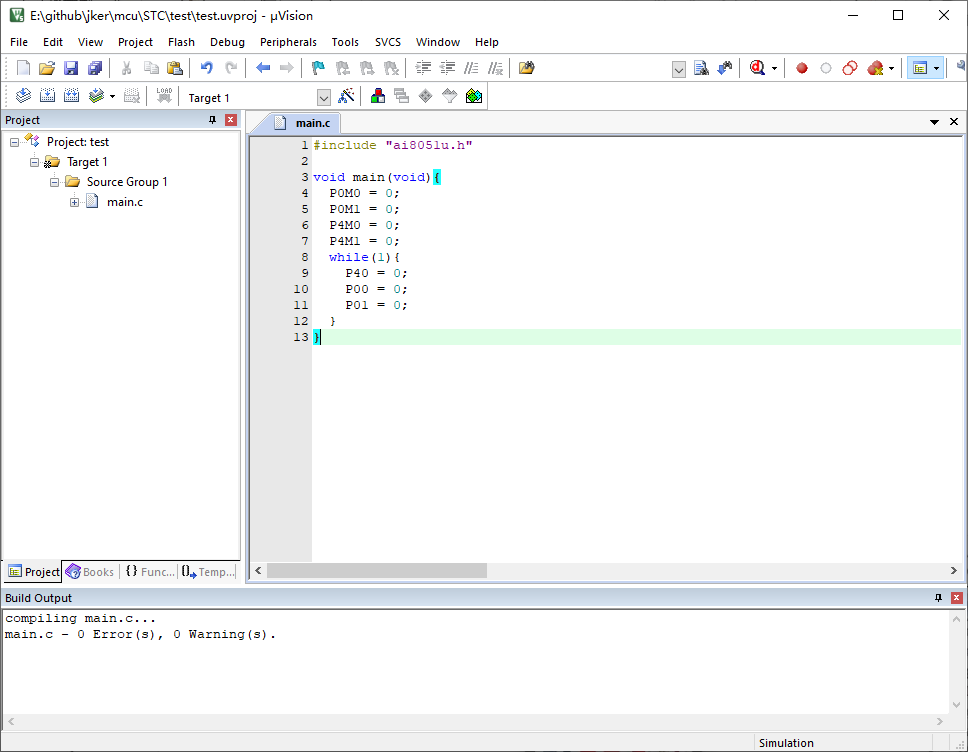Open the editor's active files dropdown arrow
The width and height of the screenshot is (968, 752).
[934, 122]
